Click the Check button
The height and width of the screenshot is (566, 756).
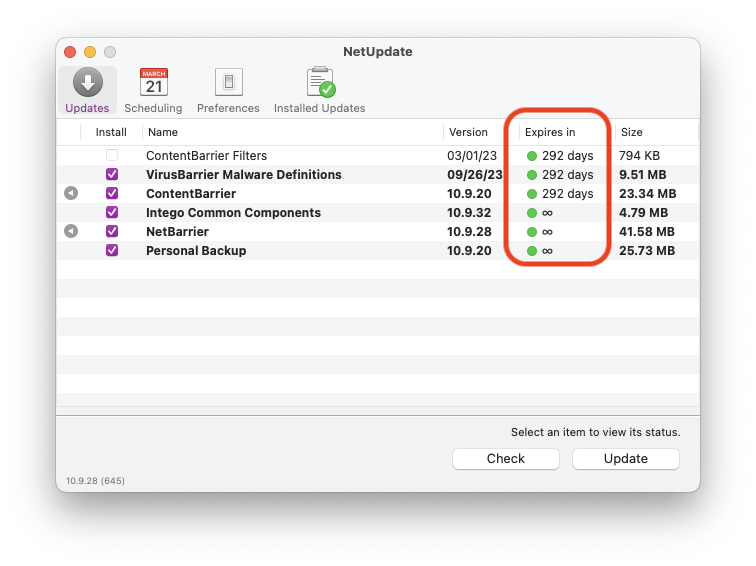[506, 458]
